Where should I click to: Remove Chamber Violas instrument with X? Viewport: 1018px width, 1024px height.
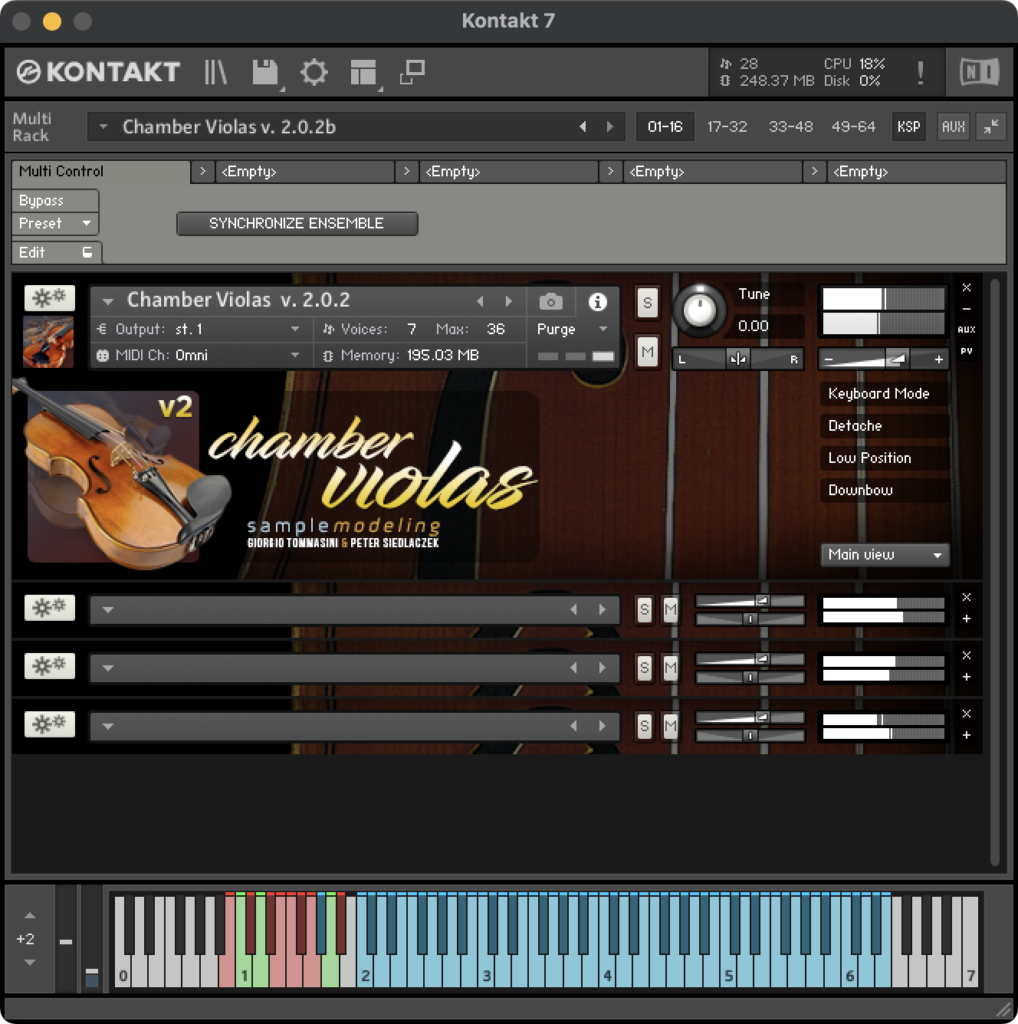tap(966, 287)
